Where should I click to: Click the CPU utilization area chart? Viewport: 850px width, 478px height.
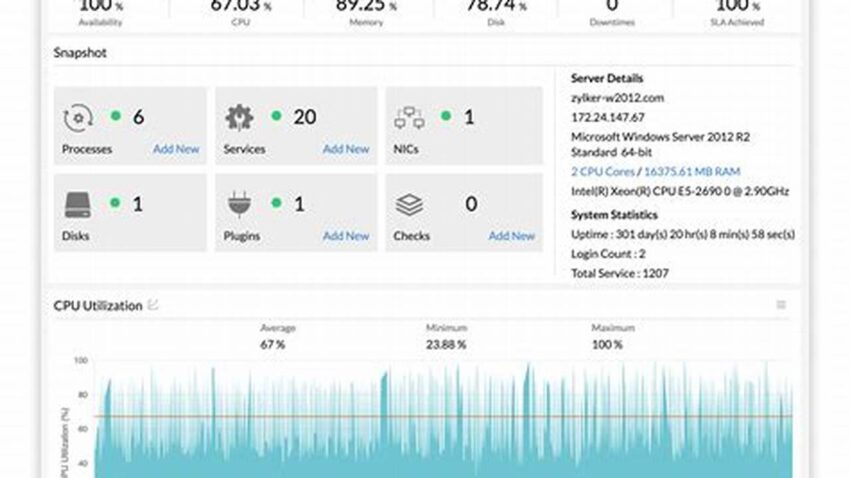coord(443,420)
